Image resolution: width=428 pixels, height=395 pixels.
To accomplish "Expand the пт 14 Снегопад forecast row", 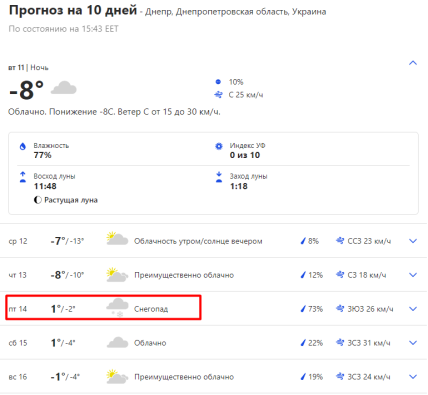I will 413,309.
